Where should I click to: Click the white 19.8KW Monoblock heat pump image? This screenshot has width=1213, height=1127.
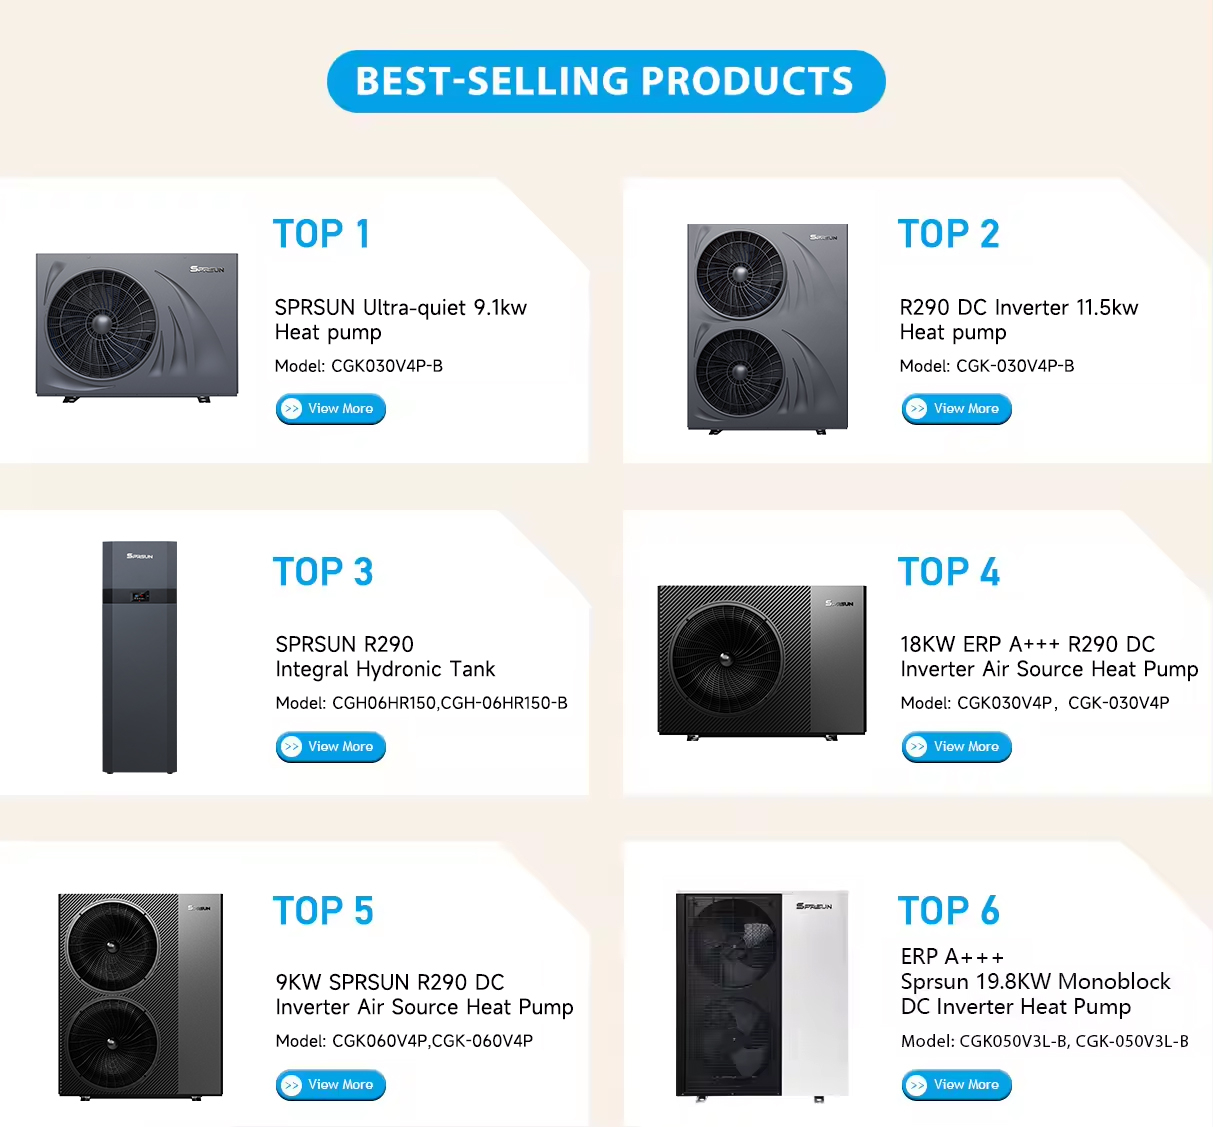(x=762, y=996)
